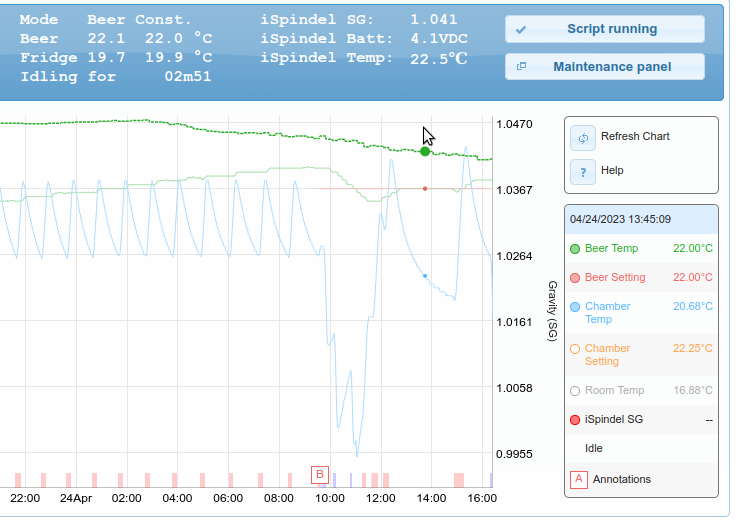The image size is (752, 523).
Task: Click the iSpindel Temp 22.5°C reading
Action: coord(364,58)
